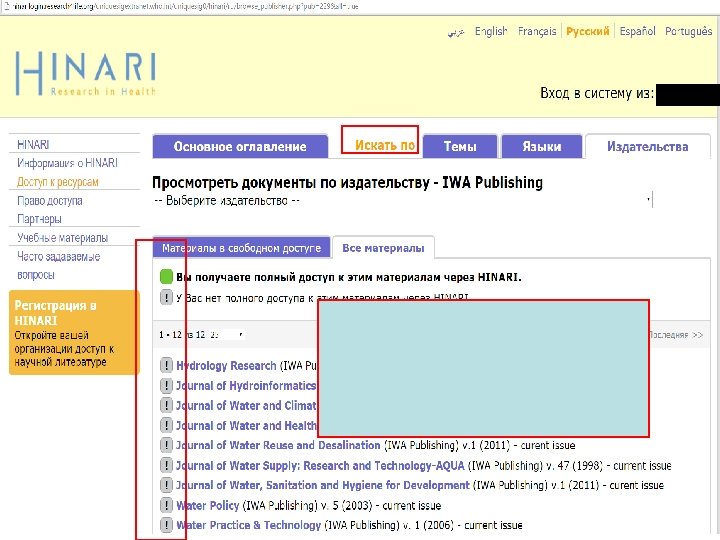
Task: Switch language to Français
Action: coord(537,31)
